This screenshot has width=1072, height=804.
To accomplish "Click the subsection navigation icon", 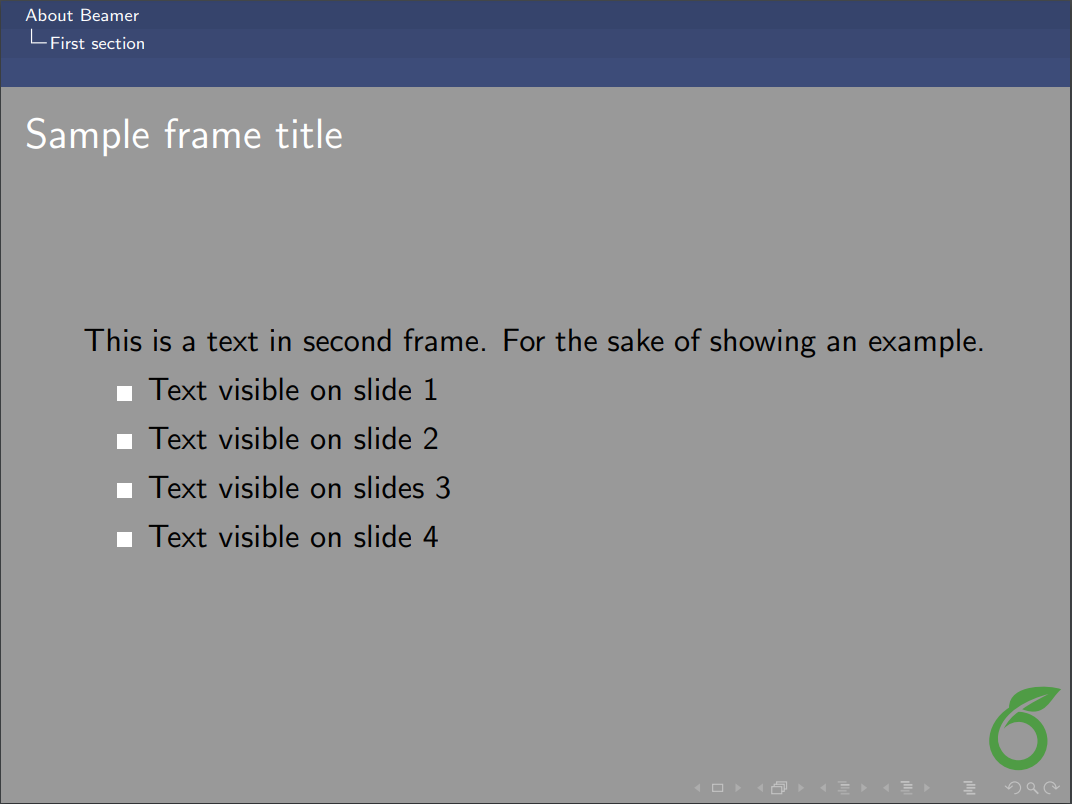I will (843, 788).
